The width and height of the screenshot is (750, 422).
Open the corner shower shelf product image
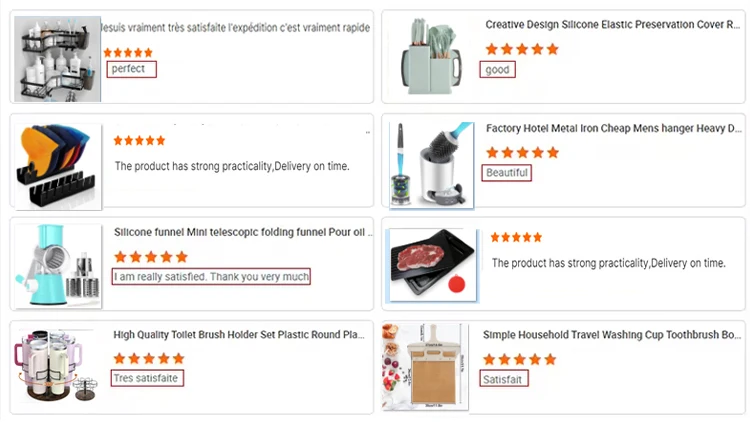click(x=57, y=58)
